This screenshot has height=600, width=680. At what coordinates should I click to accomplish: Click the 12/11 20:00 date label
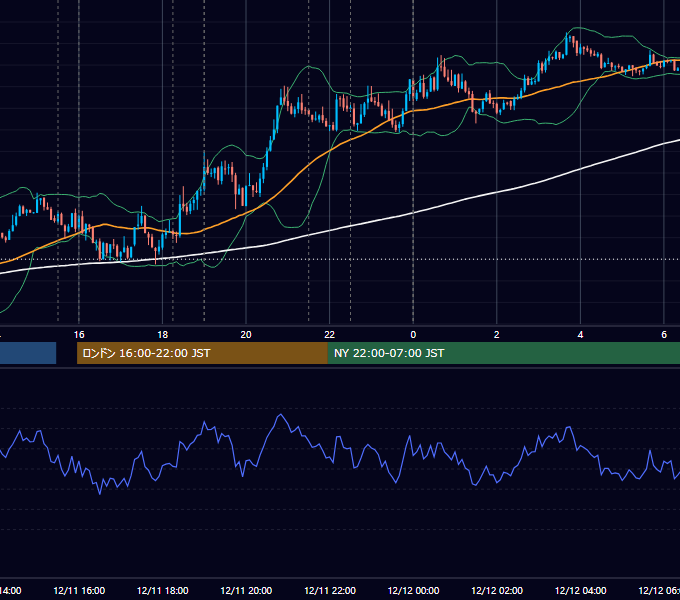(246, 591)
